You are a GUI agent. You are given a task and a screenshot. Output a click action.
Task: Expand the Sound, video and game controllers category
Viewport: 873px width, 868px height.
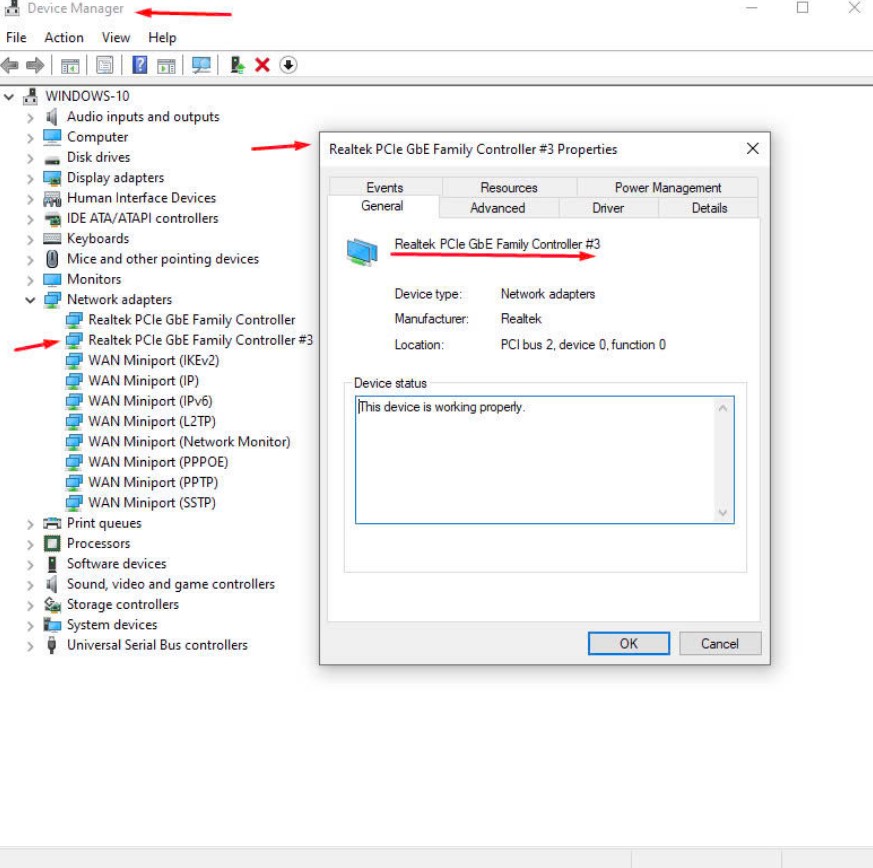tap(30, 585)
